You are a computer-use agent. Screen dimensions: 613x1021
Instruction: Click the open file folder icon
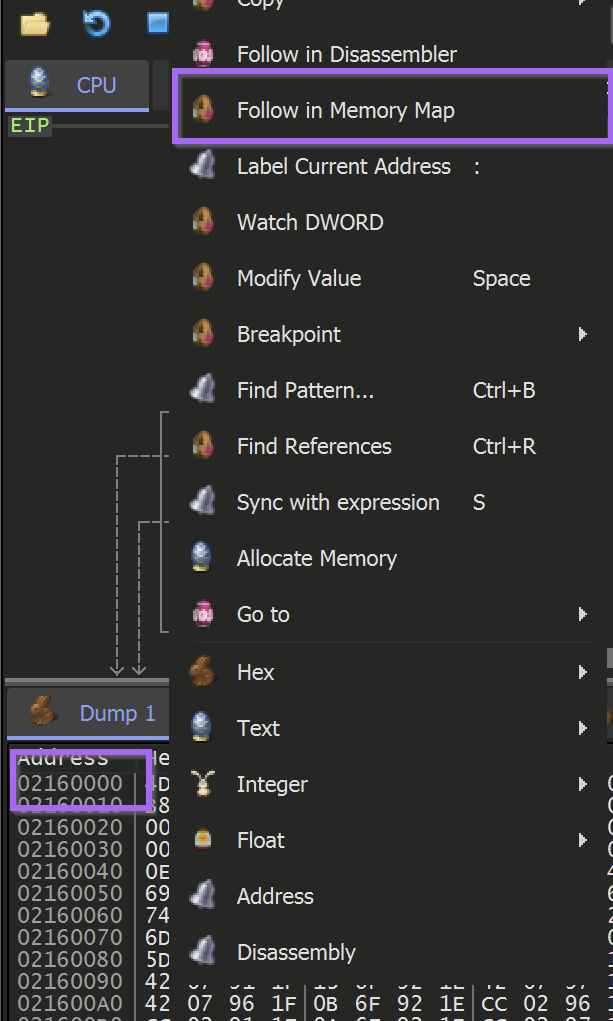click(35, 22)
